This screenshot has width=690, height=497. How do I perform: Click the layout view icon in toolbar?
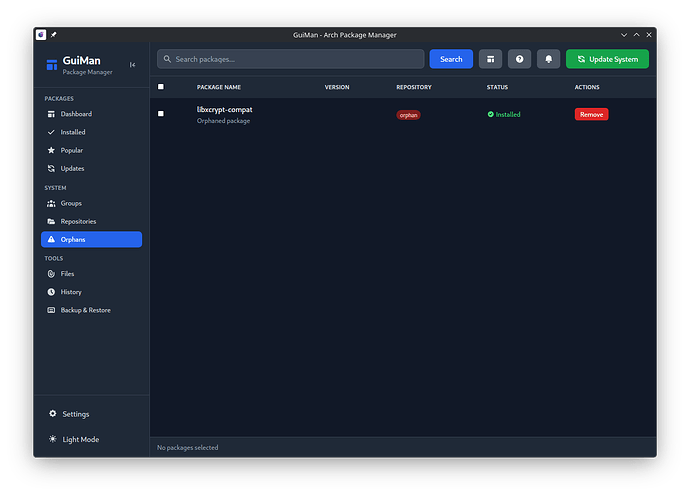(x=490, y=59)
